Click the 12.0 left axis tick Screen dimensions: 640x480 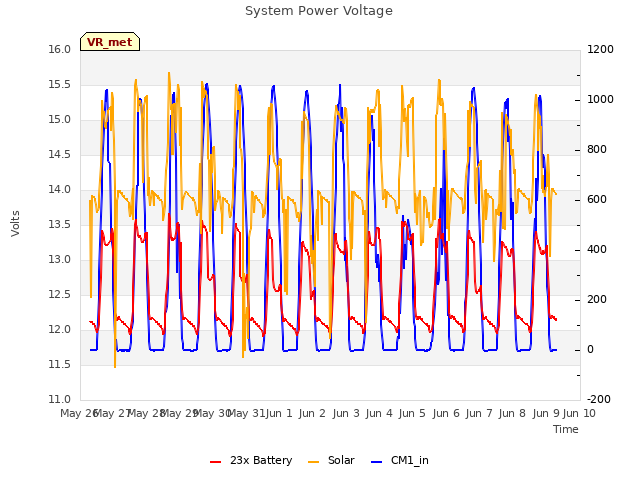(x=60, y=329)
